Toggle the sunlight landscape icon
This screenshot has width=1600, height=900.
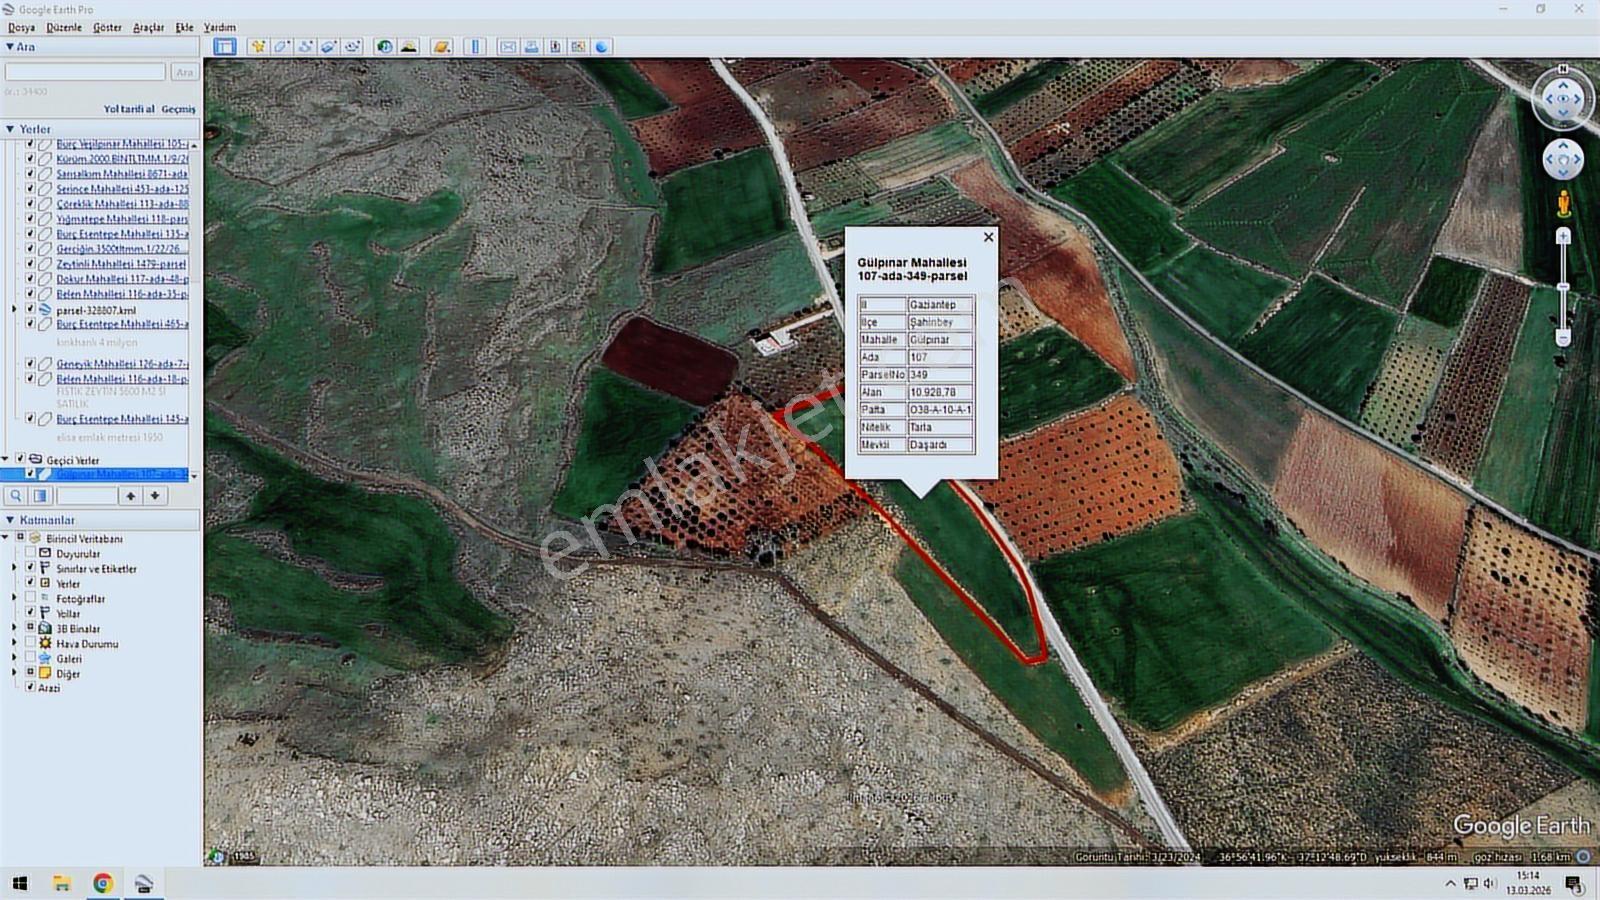(409, 46)
